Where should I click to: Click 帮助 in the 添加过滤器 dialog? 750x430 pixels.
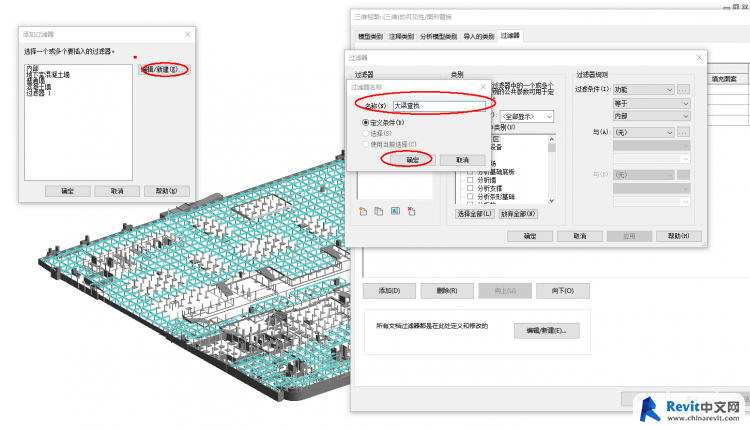166,191
